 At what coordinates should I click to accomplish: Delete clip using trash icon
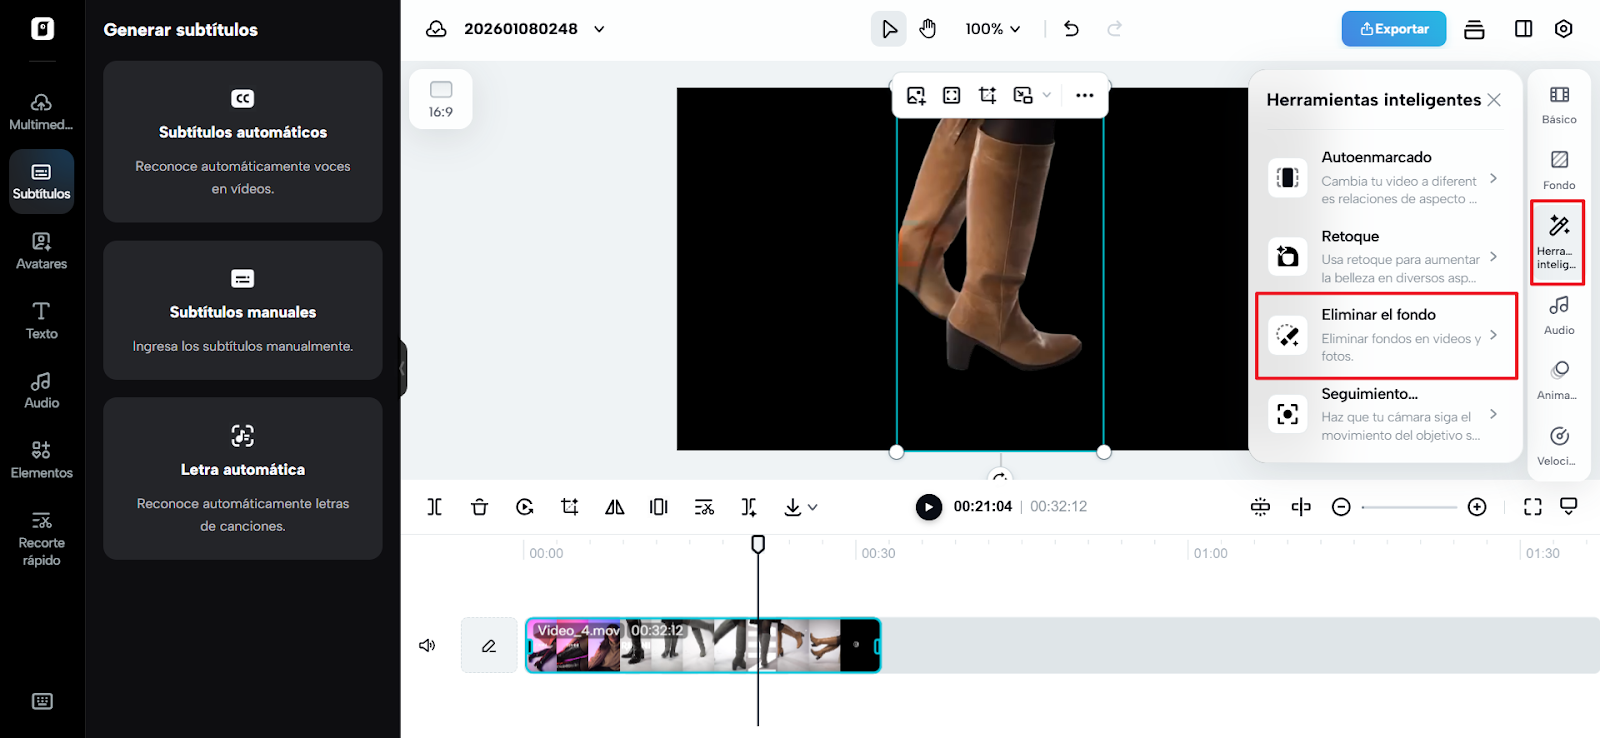click(479, 507)
